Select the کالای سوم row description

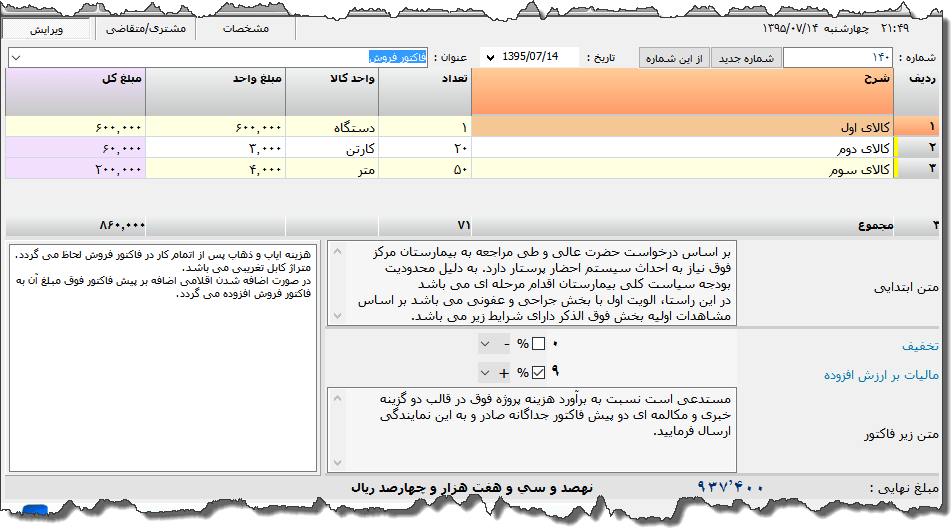(x=682, y=169)
